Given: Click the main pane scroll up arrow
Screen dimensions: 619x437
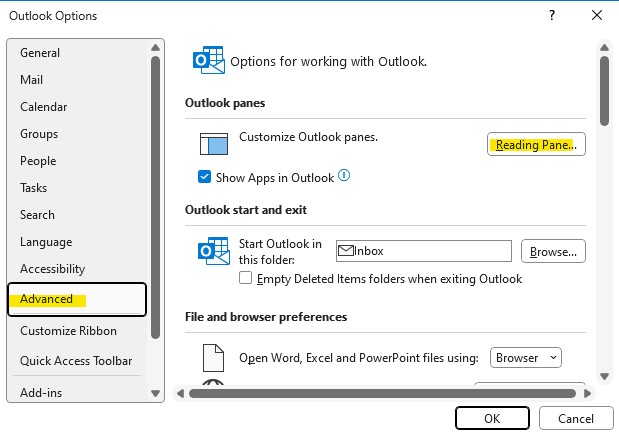Looking at the screenshot, I should click(604, 48).
